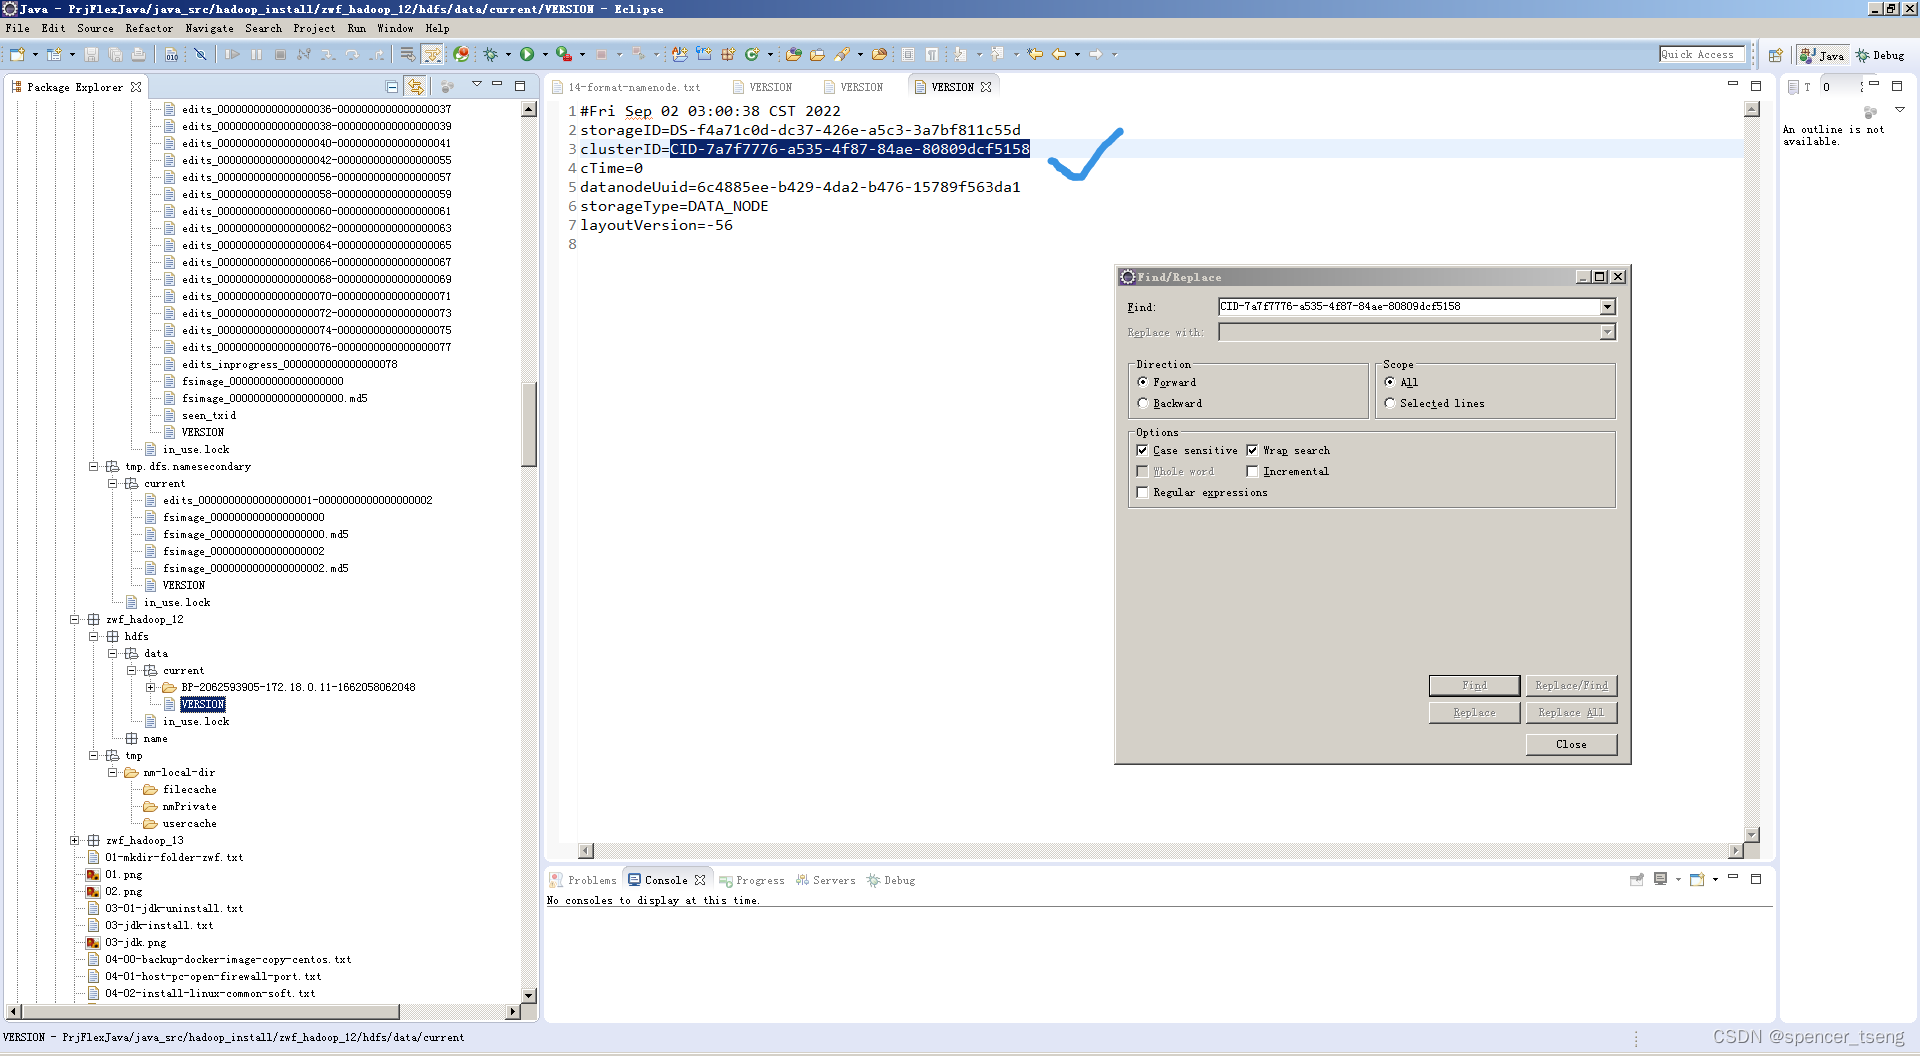
Task: Enable the Regular expressions checkbox
Action: click(1143, 492)
